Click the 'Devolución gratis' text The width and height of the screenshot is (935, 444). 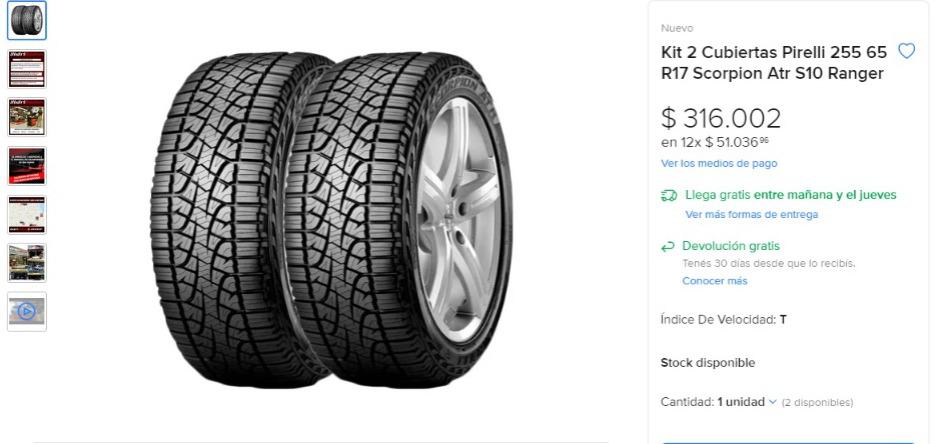tap(730, 246)
